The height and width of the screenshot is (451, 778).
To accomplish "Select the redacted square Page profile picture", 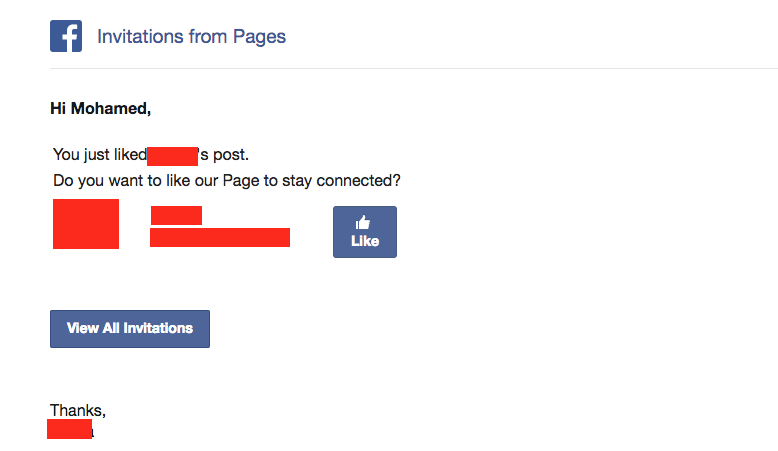I will pyautogui.click(x=86, y=224).
